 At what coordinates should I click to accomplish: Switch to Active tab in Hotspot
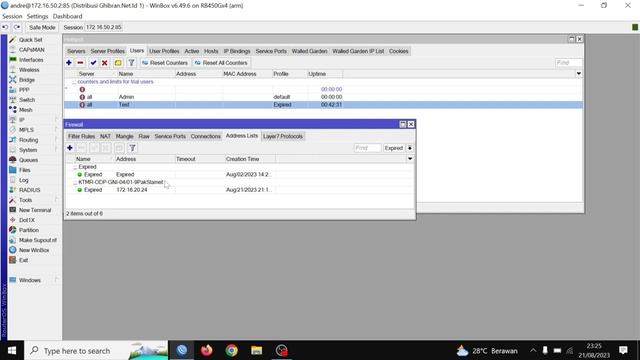pyautogui.click(x=191, y=51)
